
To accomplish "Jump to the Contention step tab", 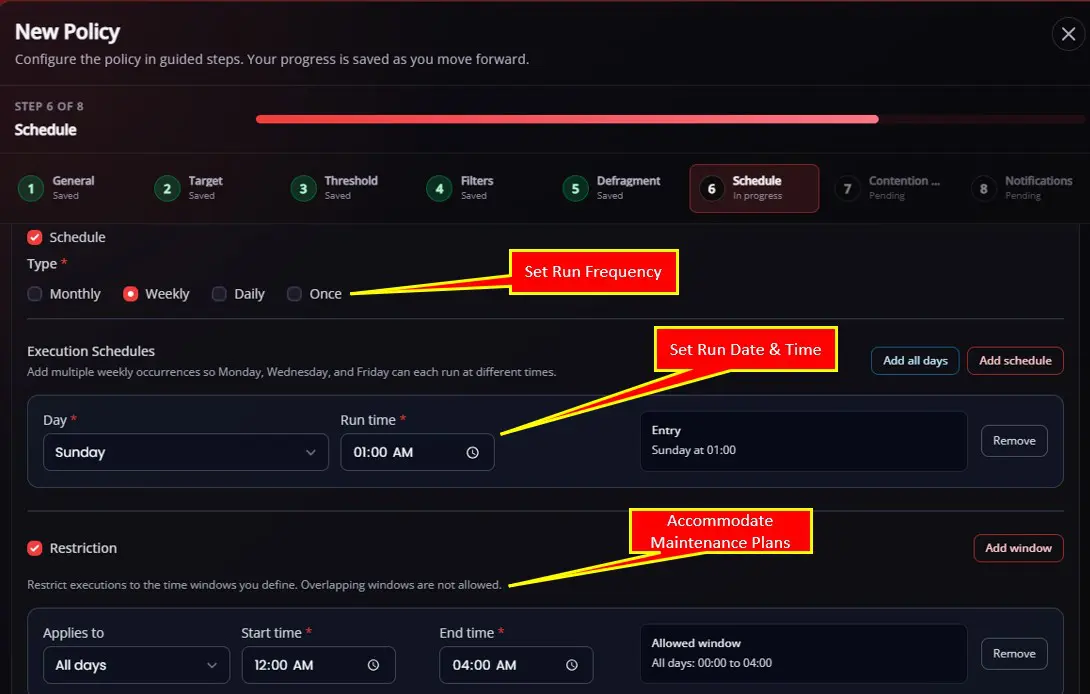I will tap(891, 188).
